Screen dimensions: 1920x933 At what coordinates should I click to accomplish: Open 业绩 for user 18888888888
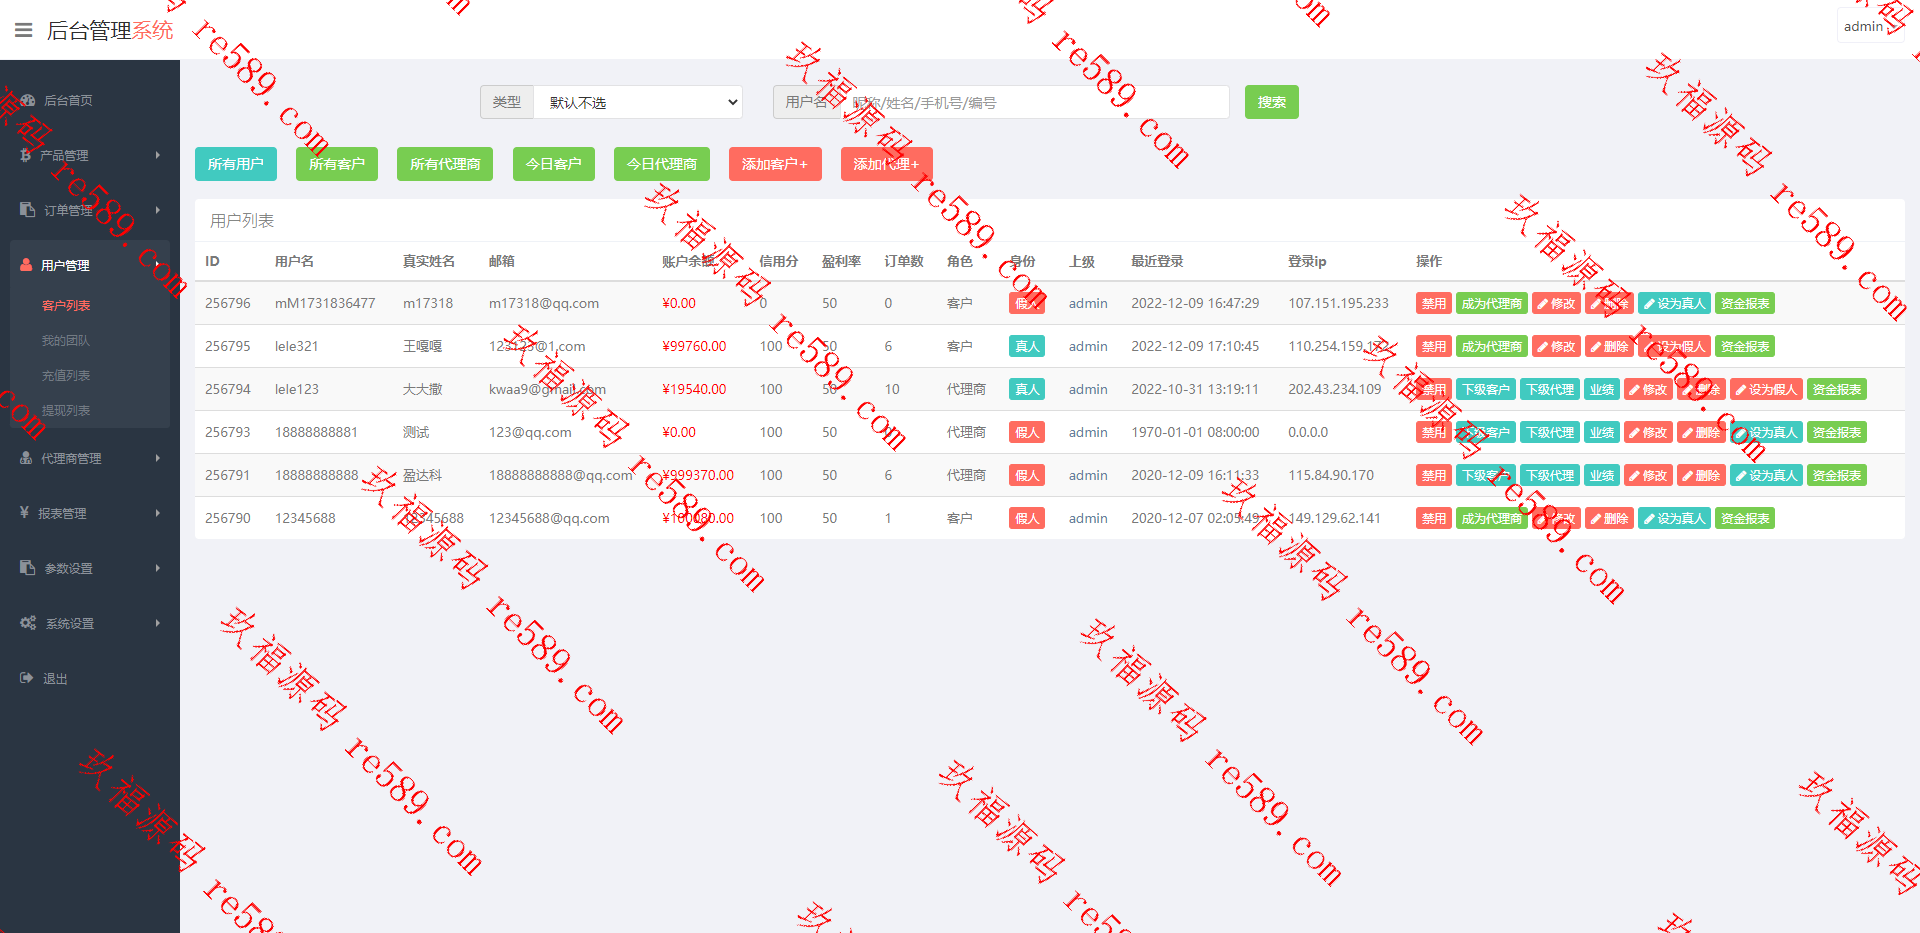[x=1602, y=476]
